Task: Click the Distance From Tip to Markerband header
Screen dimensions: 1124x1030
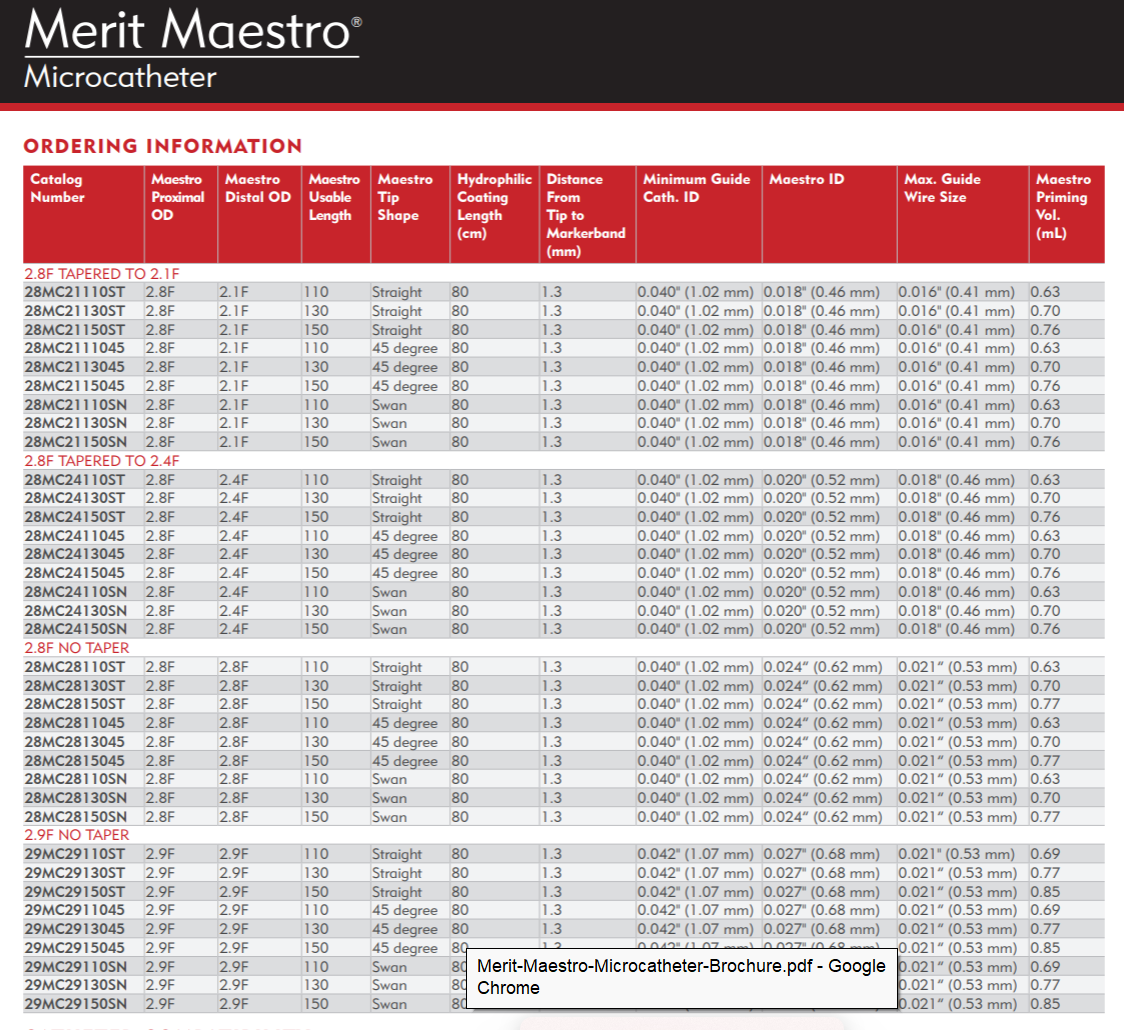Action: (x=585, y=215)
